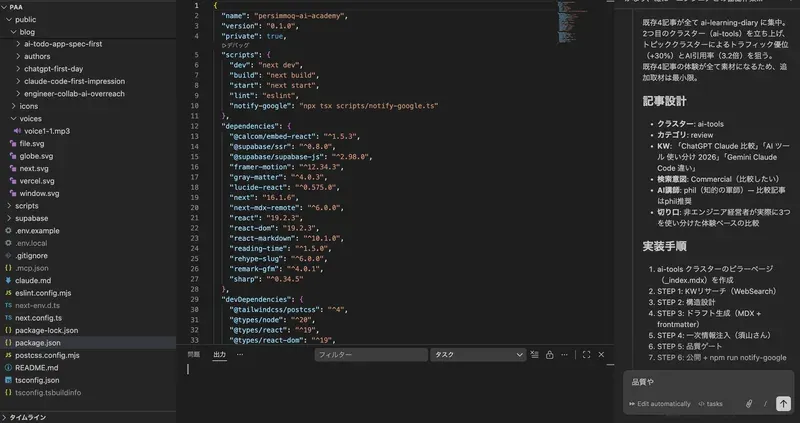This screenshot has width=800, height=423.
Task: Click the info icon beside README.md
Action: (x=8, y=367)
